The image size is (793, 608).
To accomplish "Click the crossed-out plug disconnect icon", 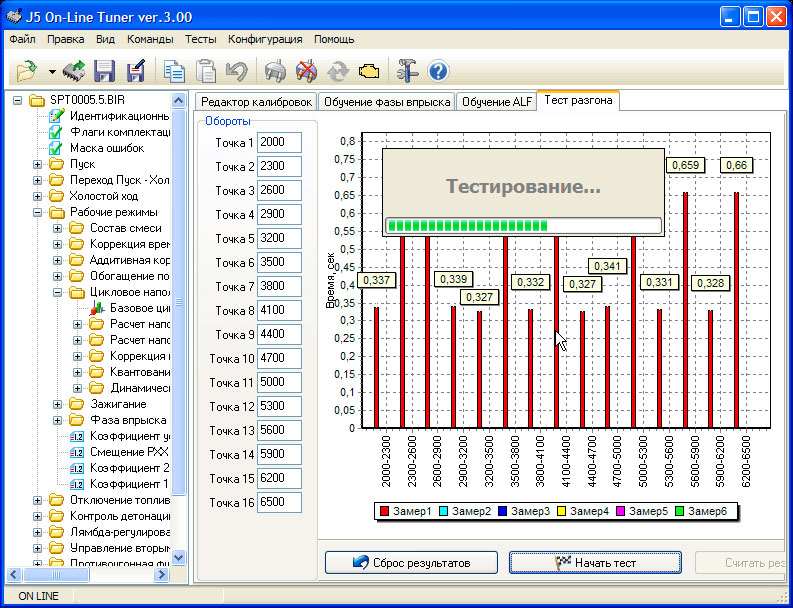I will [306, 71].
